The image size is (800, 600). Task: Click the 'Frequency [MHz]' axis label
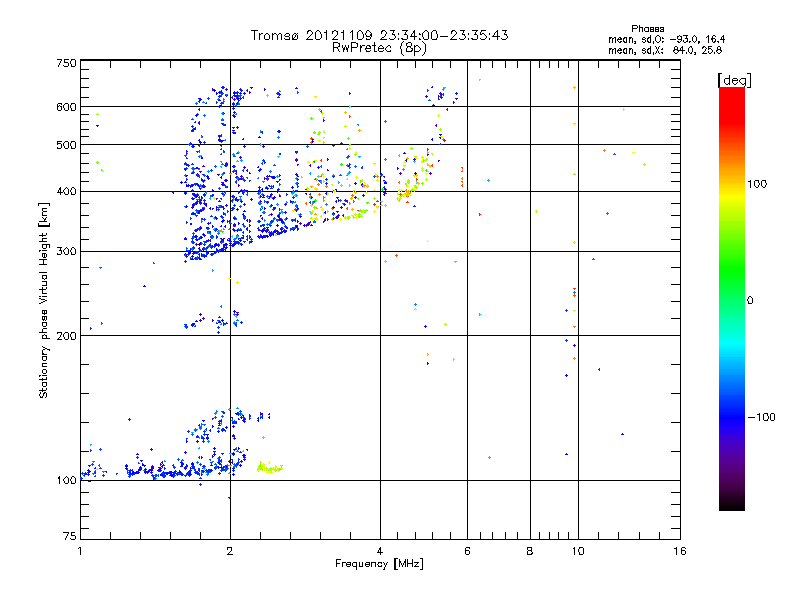tap(379, 564)
